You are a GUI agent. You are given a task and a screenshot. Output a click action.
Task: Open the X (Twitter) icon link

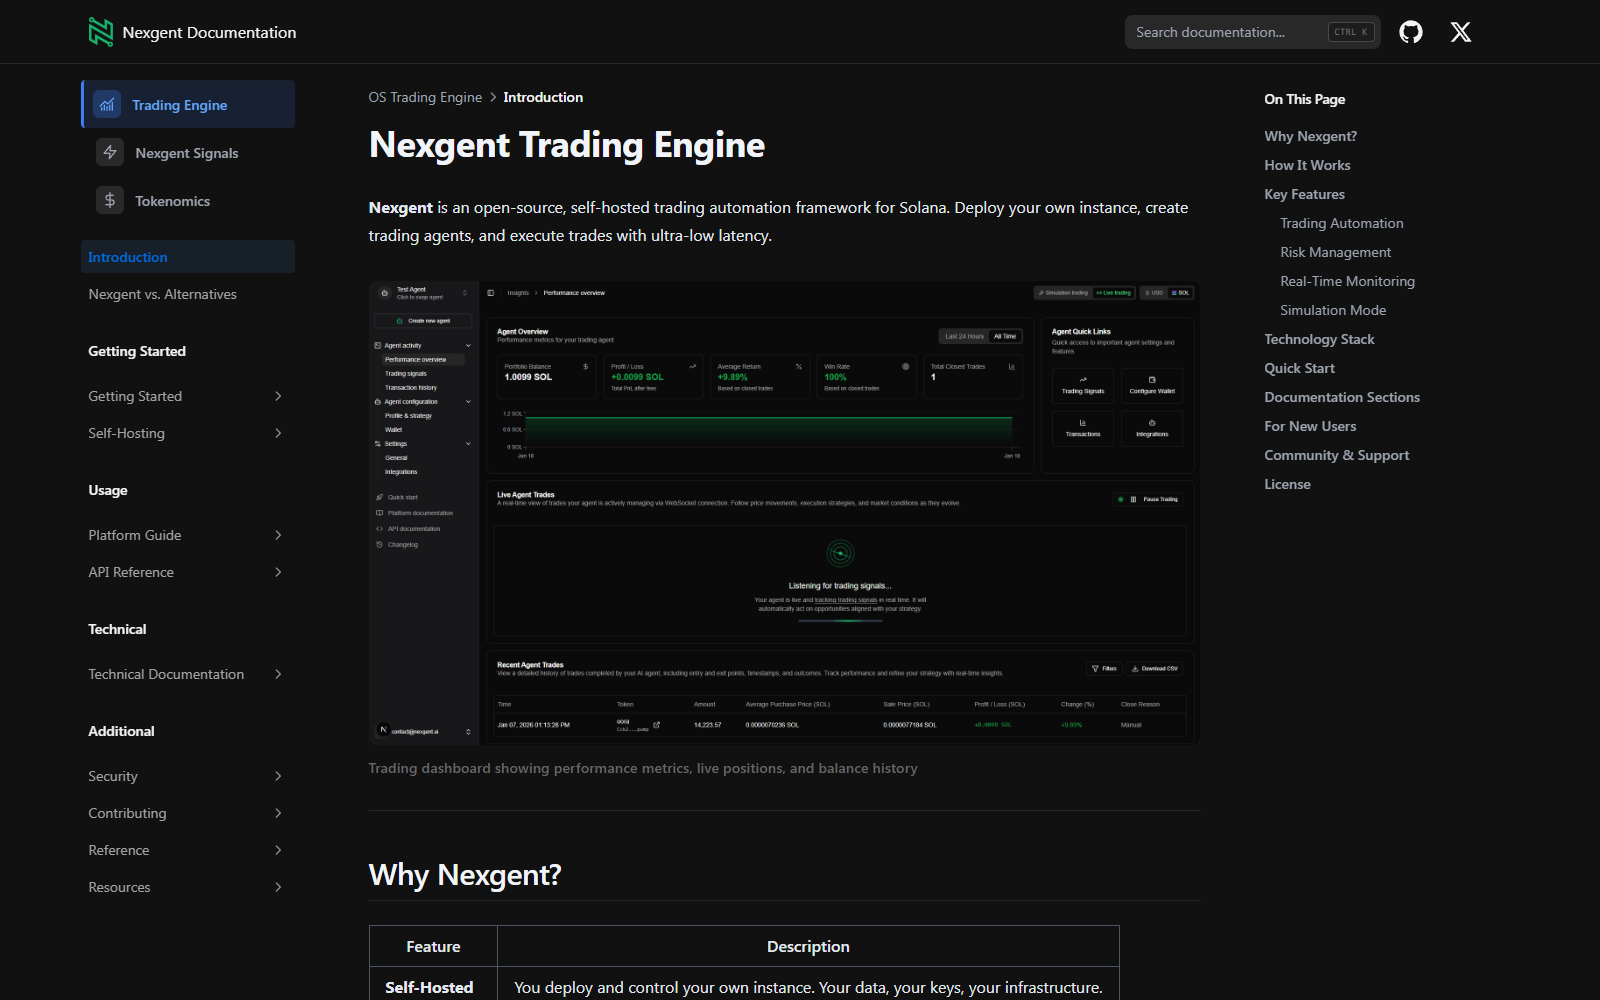[1460, 32]
